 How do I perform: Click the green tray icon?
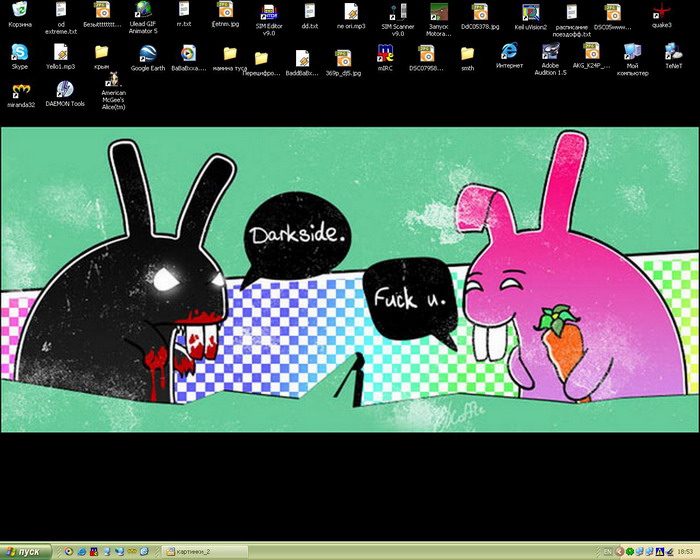[630, 552]
